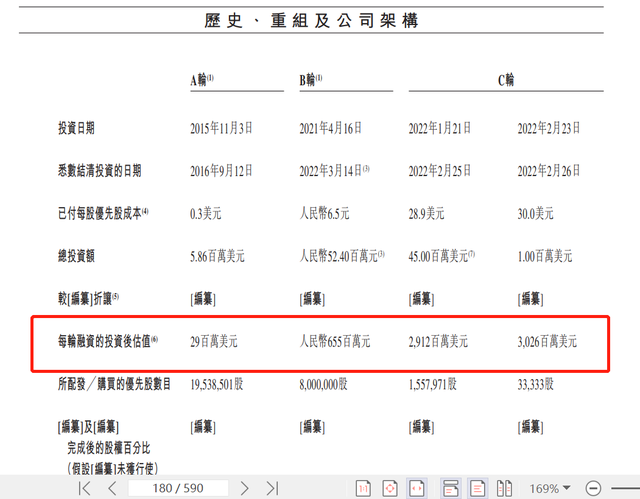Click the actual size 1:1 icon
640x499 pixels.
(363, 488)
